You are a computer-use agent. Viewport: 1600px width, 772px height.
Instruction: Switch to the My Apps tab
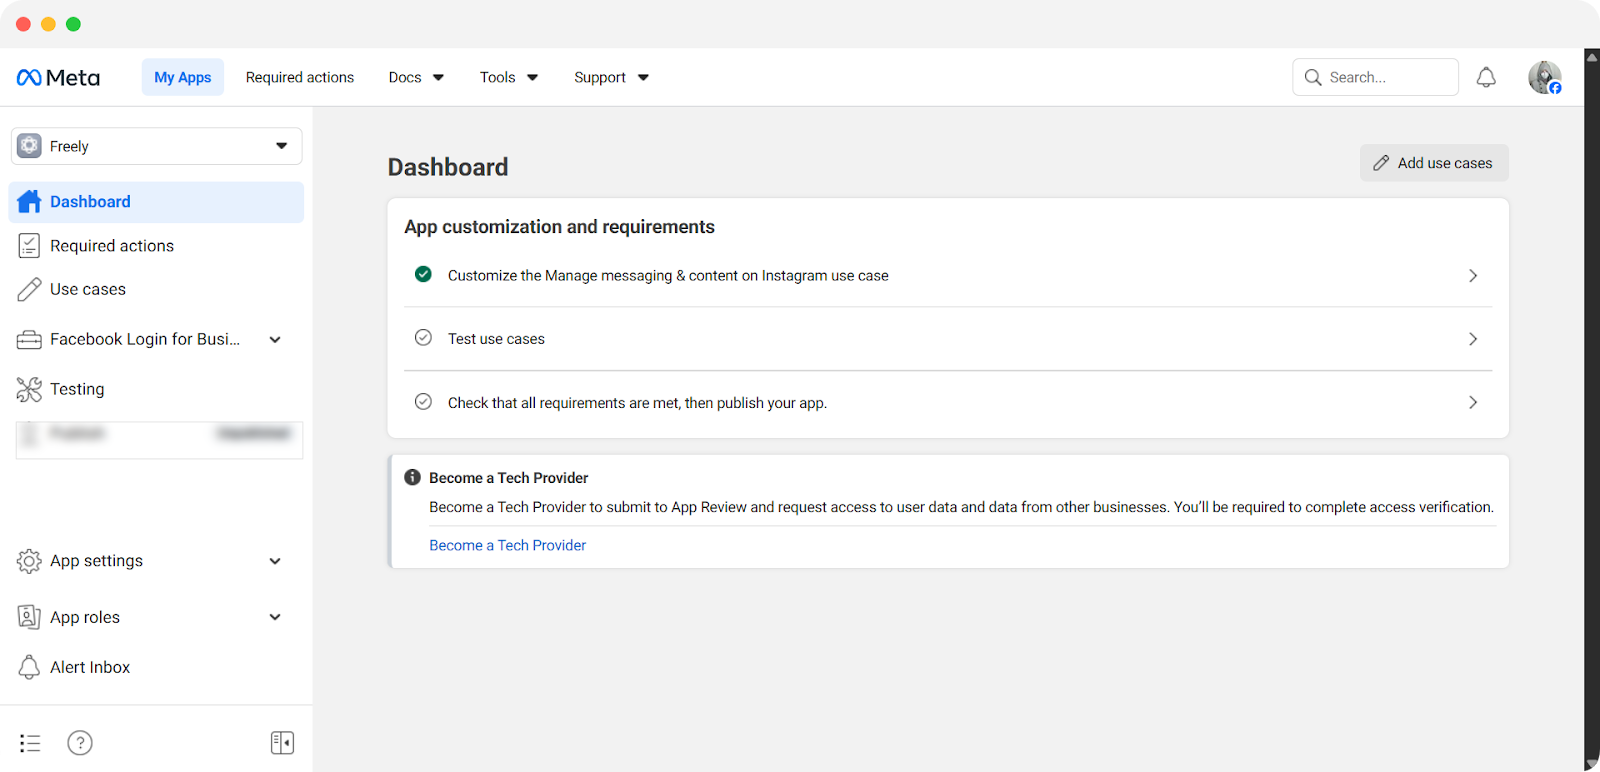pos(183,78)
